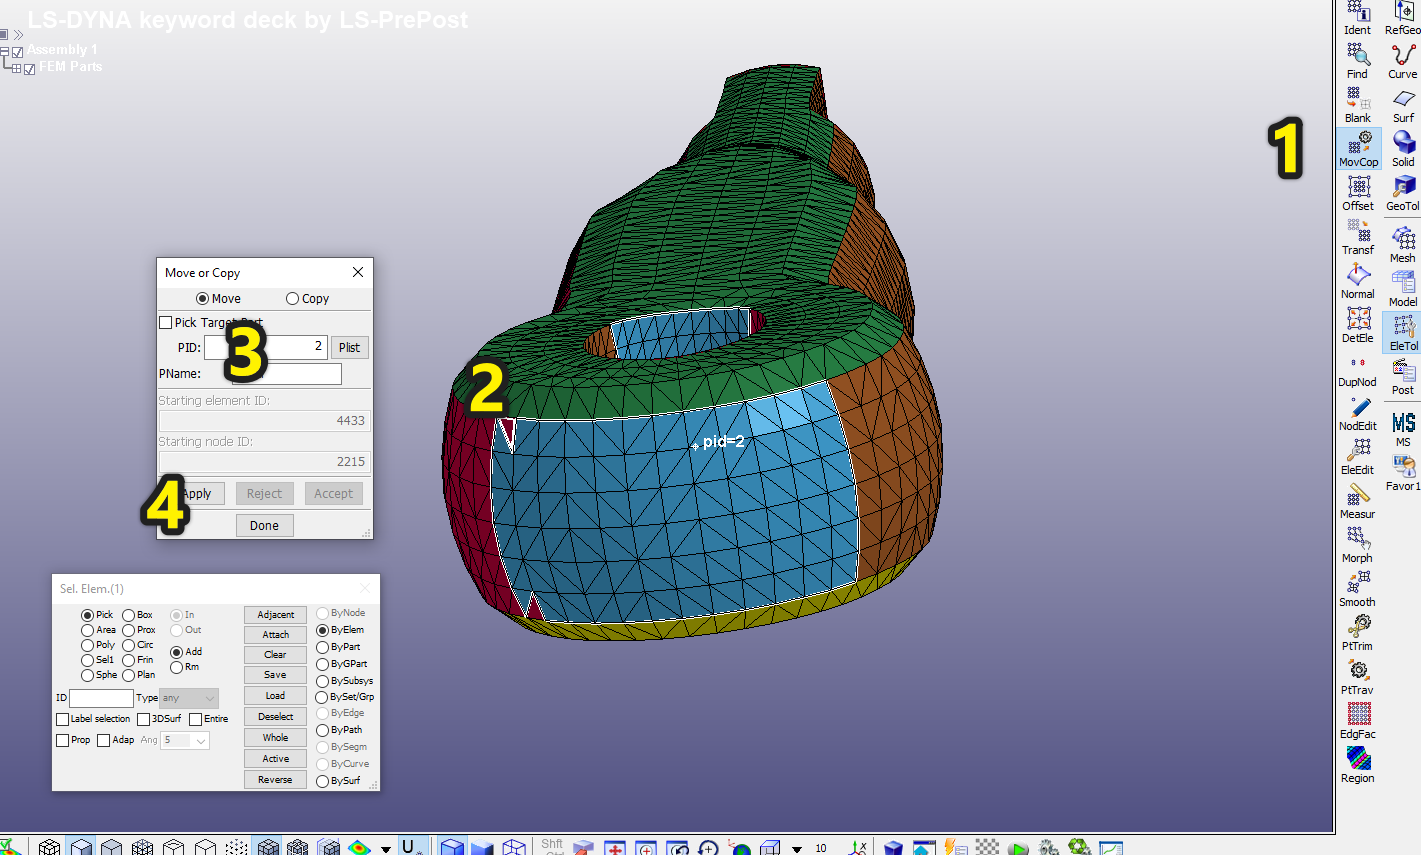1421x855 pixels.
Task: Switch to the Post tool group
Action: 1403,376
